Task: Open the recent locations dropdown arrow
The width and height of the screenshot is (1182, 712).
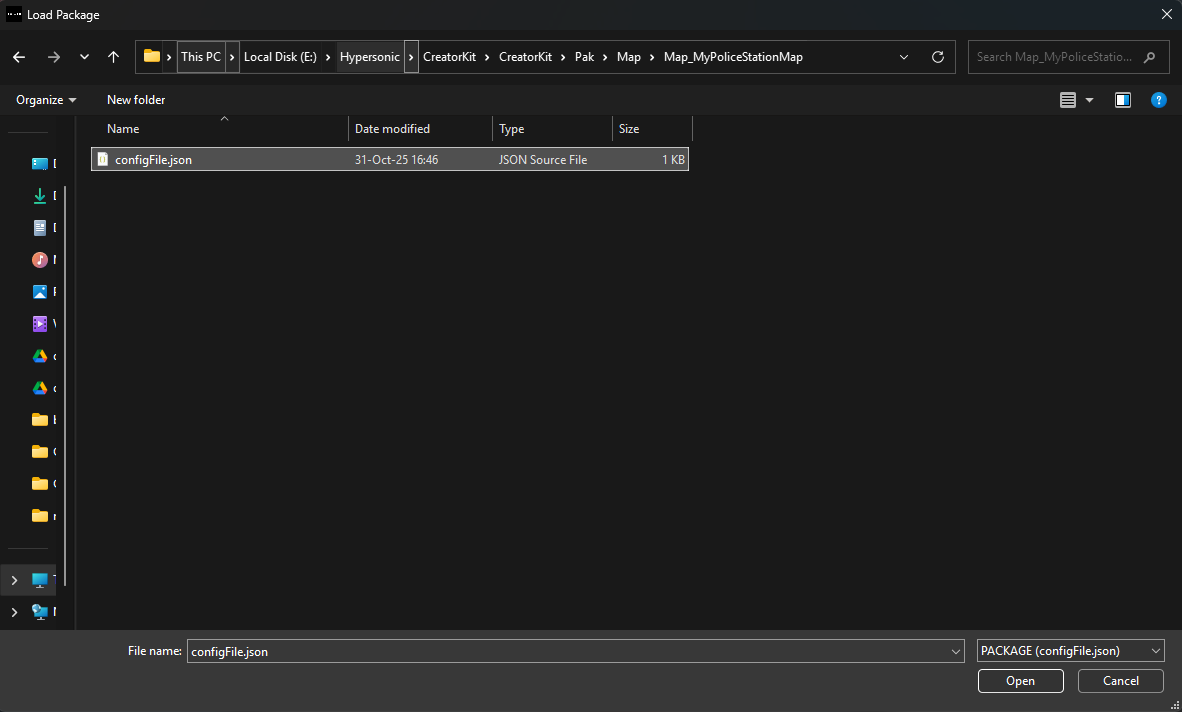Action: [84, 57]
